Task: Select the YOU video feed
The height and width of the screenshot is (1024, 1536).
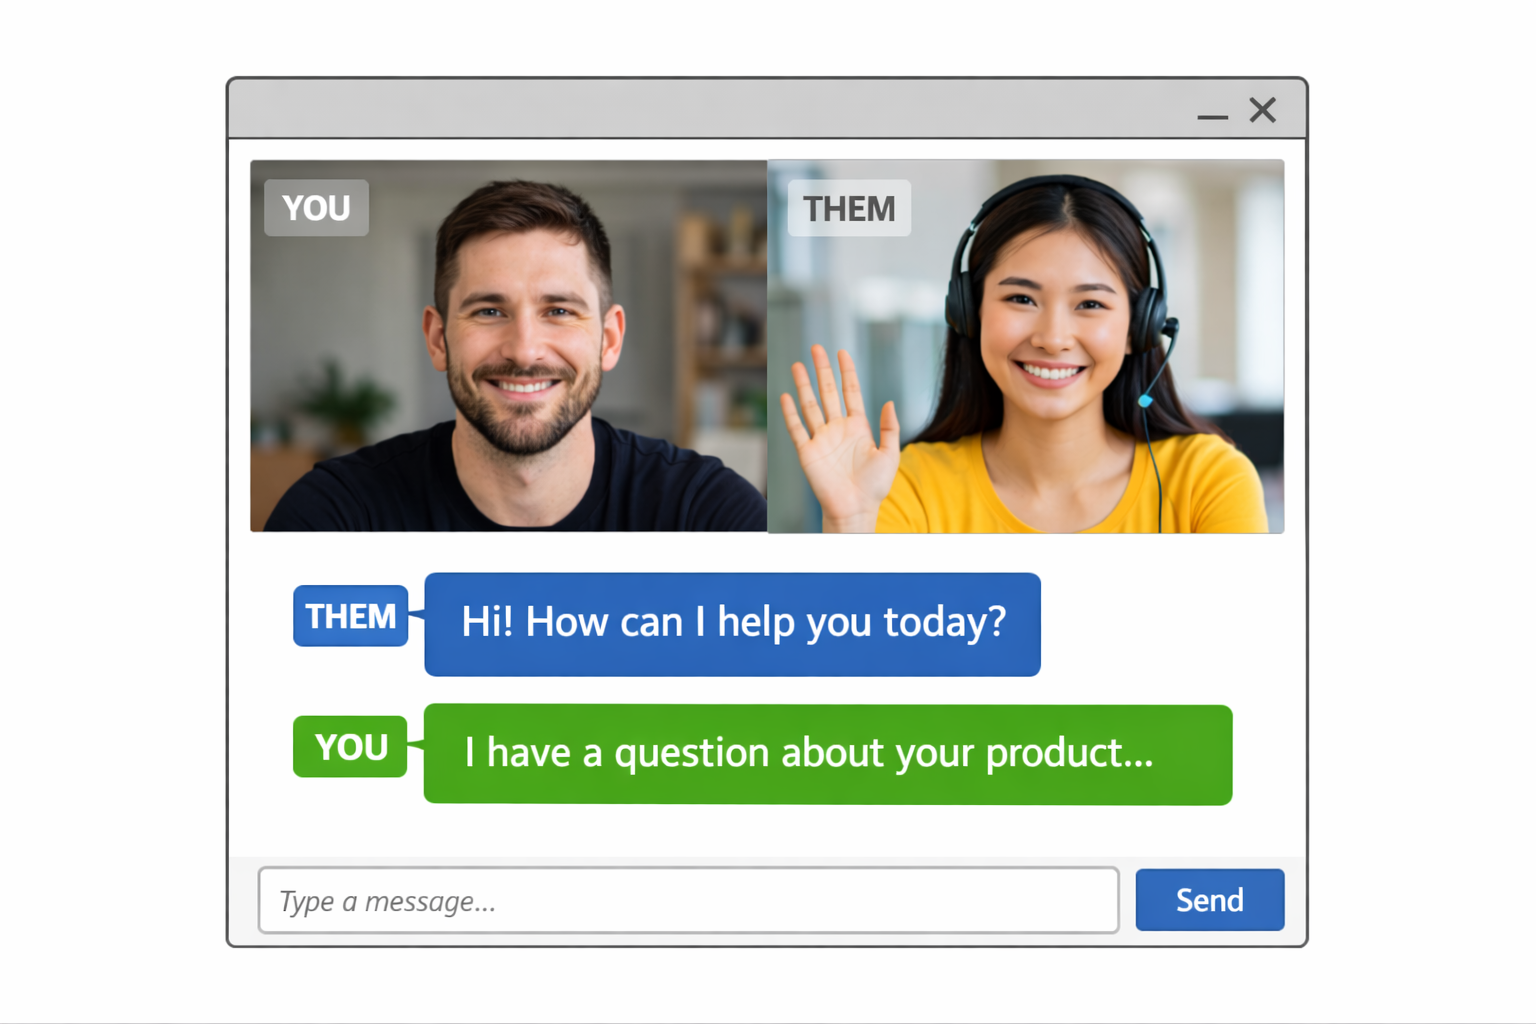Action: tap(509, 346)
